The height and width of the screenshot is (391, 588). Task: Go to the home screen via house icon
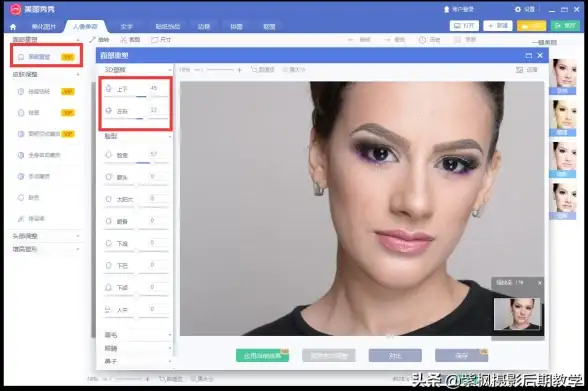click(13, 27)
